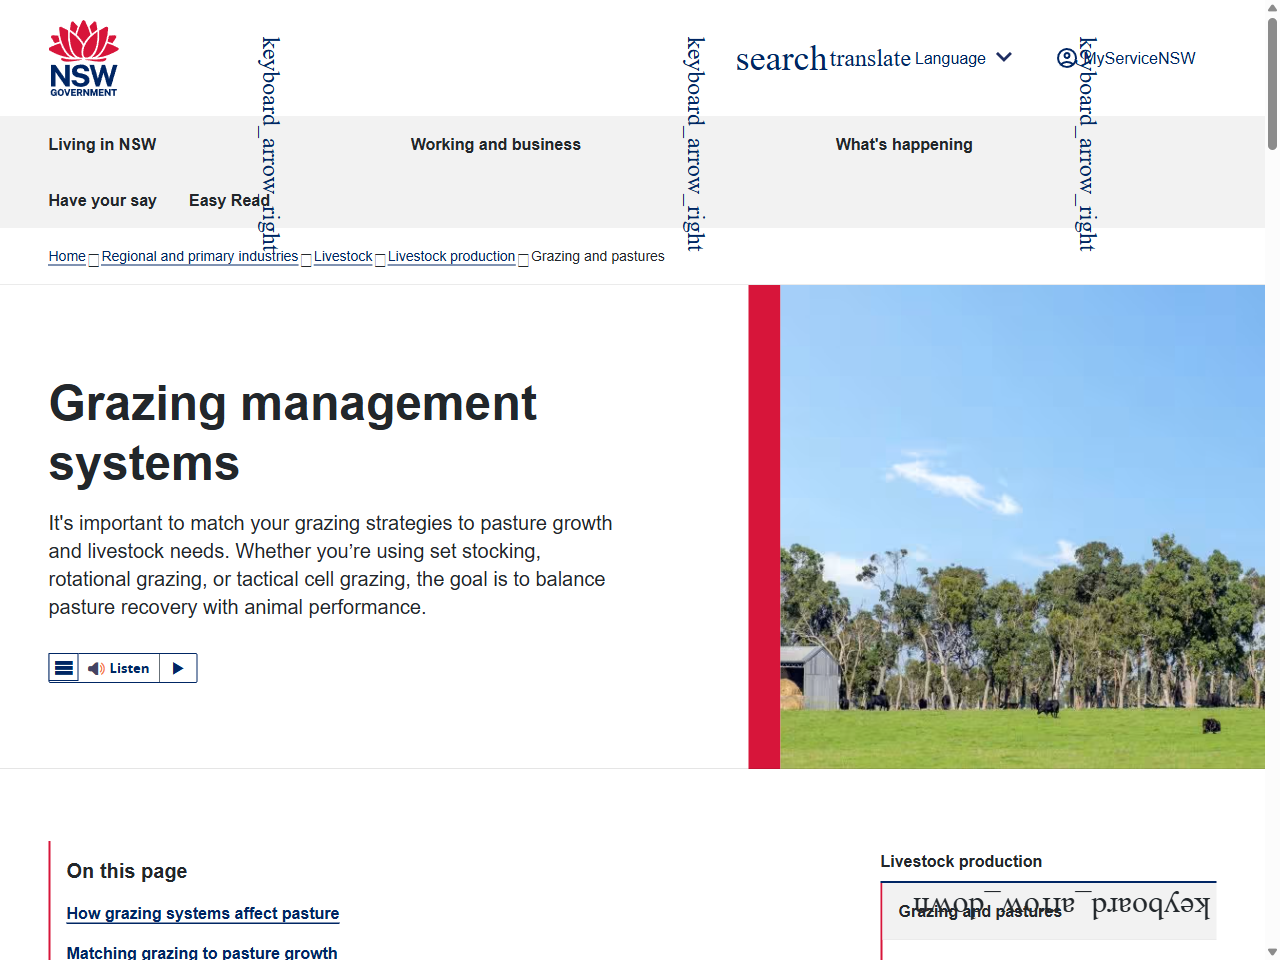Open the What's happening menu
Screen dimensions: 1280x960
pos(904,144)
